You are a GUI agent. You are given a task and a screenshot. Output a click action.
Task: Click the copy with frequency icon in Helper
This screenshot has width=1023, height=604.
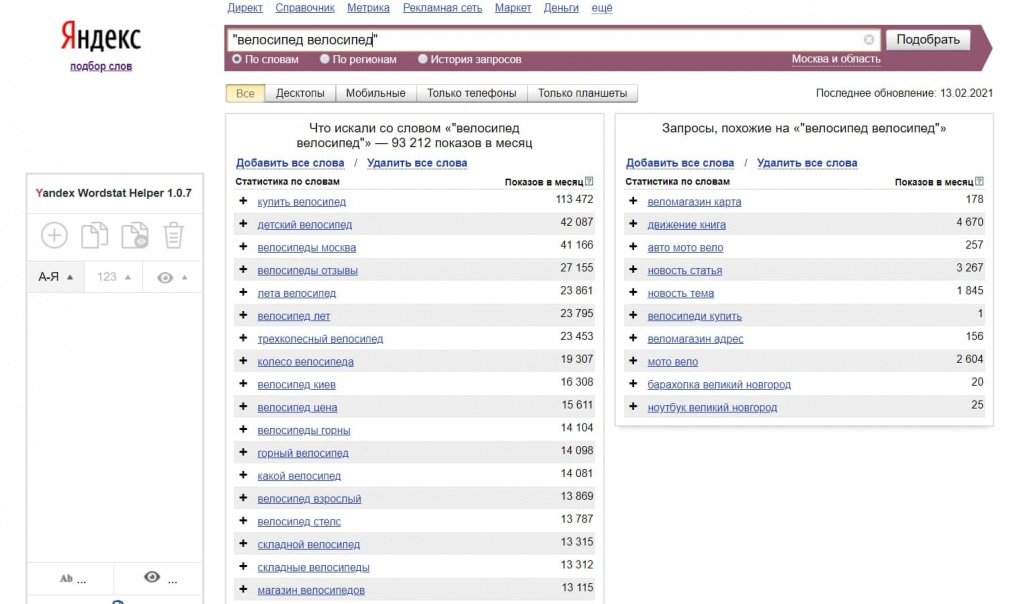[x=134, y=235]
